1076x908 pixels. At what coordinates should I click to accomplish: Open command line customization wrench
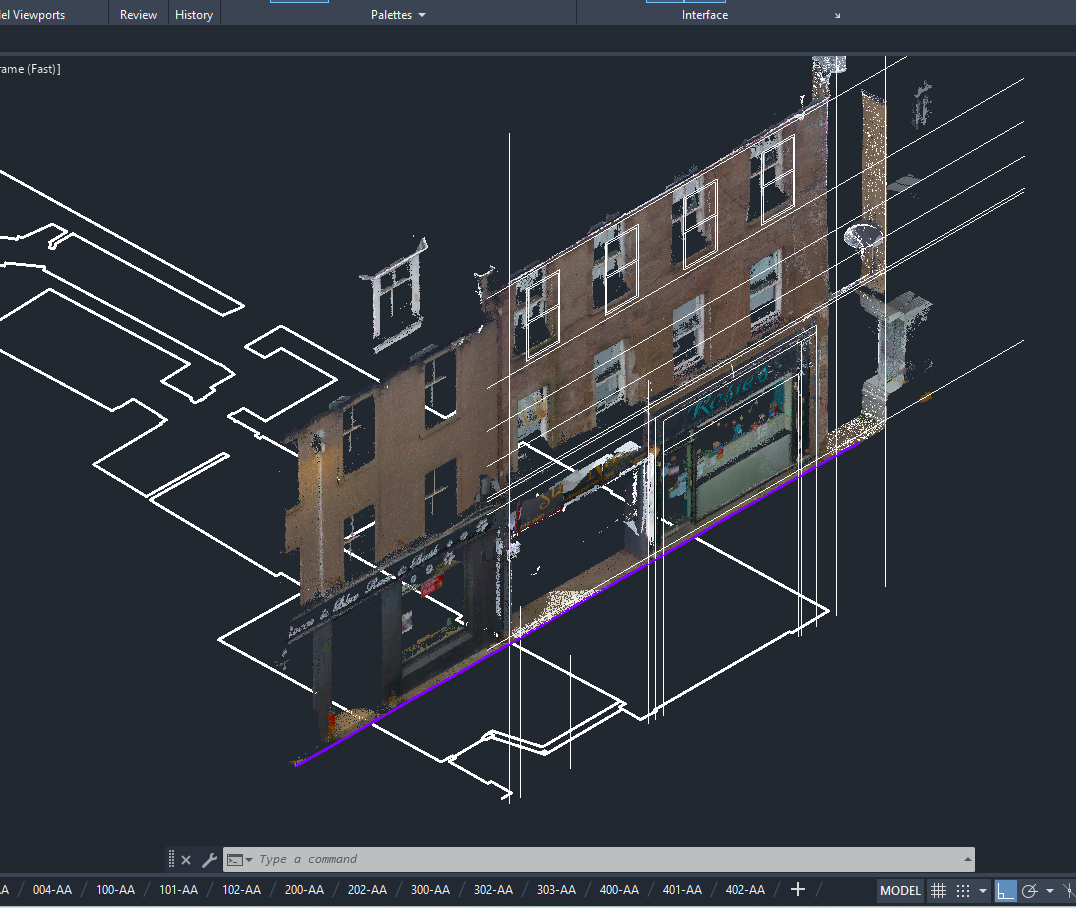point(209,860)
